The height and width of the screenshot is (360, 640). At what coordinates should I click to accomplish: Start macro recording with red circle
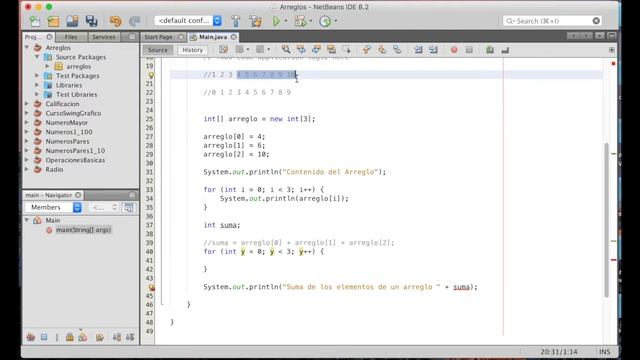click(x=454, y=50)
